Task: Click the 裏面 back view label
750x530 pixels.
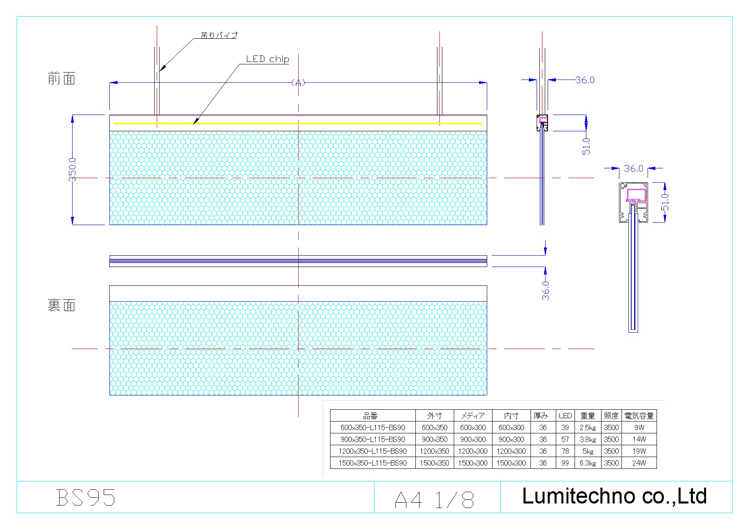Action: (x=61, y=305)
